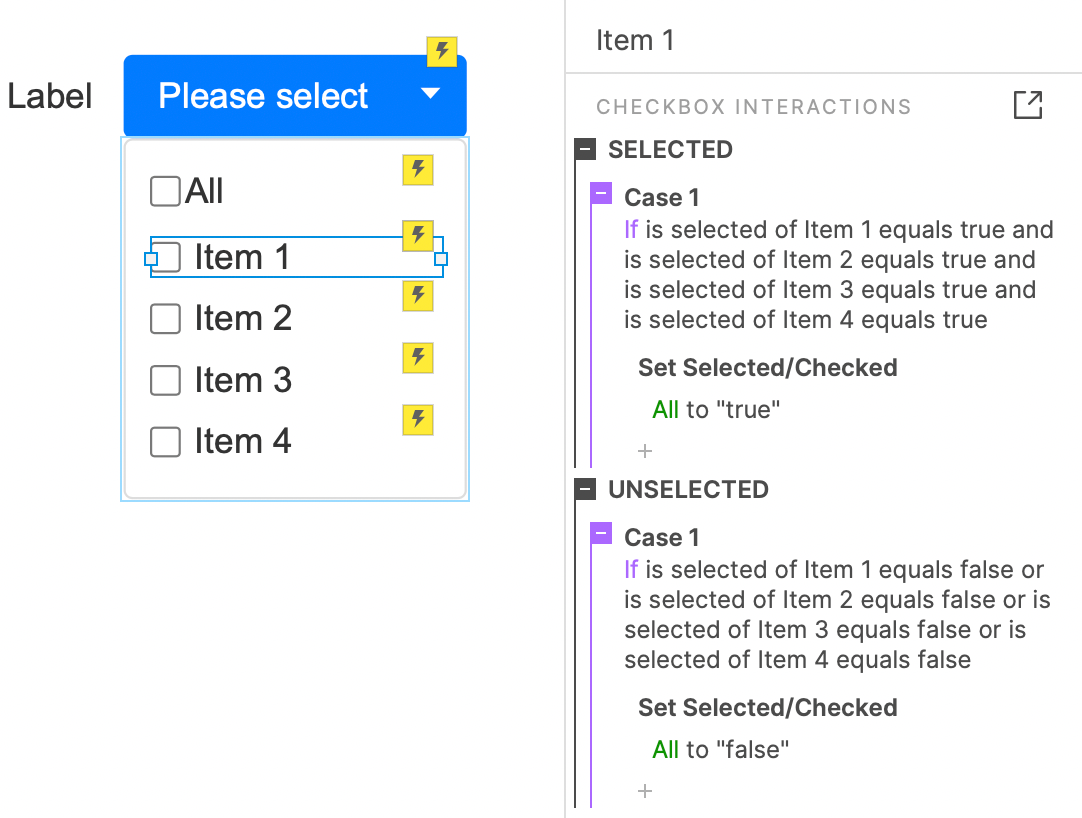Click the interaction badge beside Item 1
The height and width of the screenshot is (818, 1082).
(x=417, y=236)
